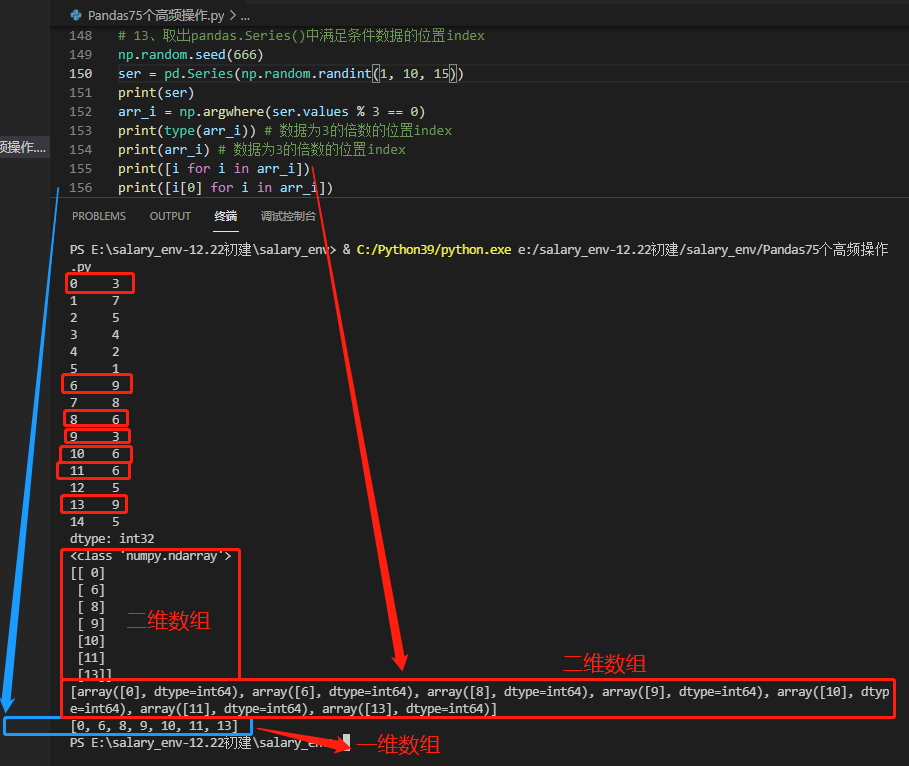The image size is (909, 766).
Task: Click the terminal output row '1 7'
Action: 94,301
